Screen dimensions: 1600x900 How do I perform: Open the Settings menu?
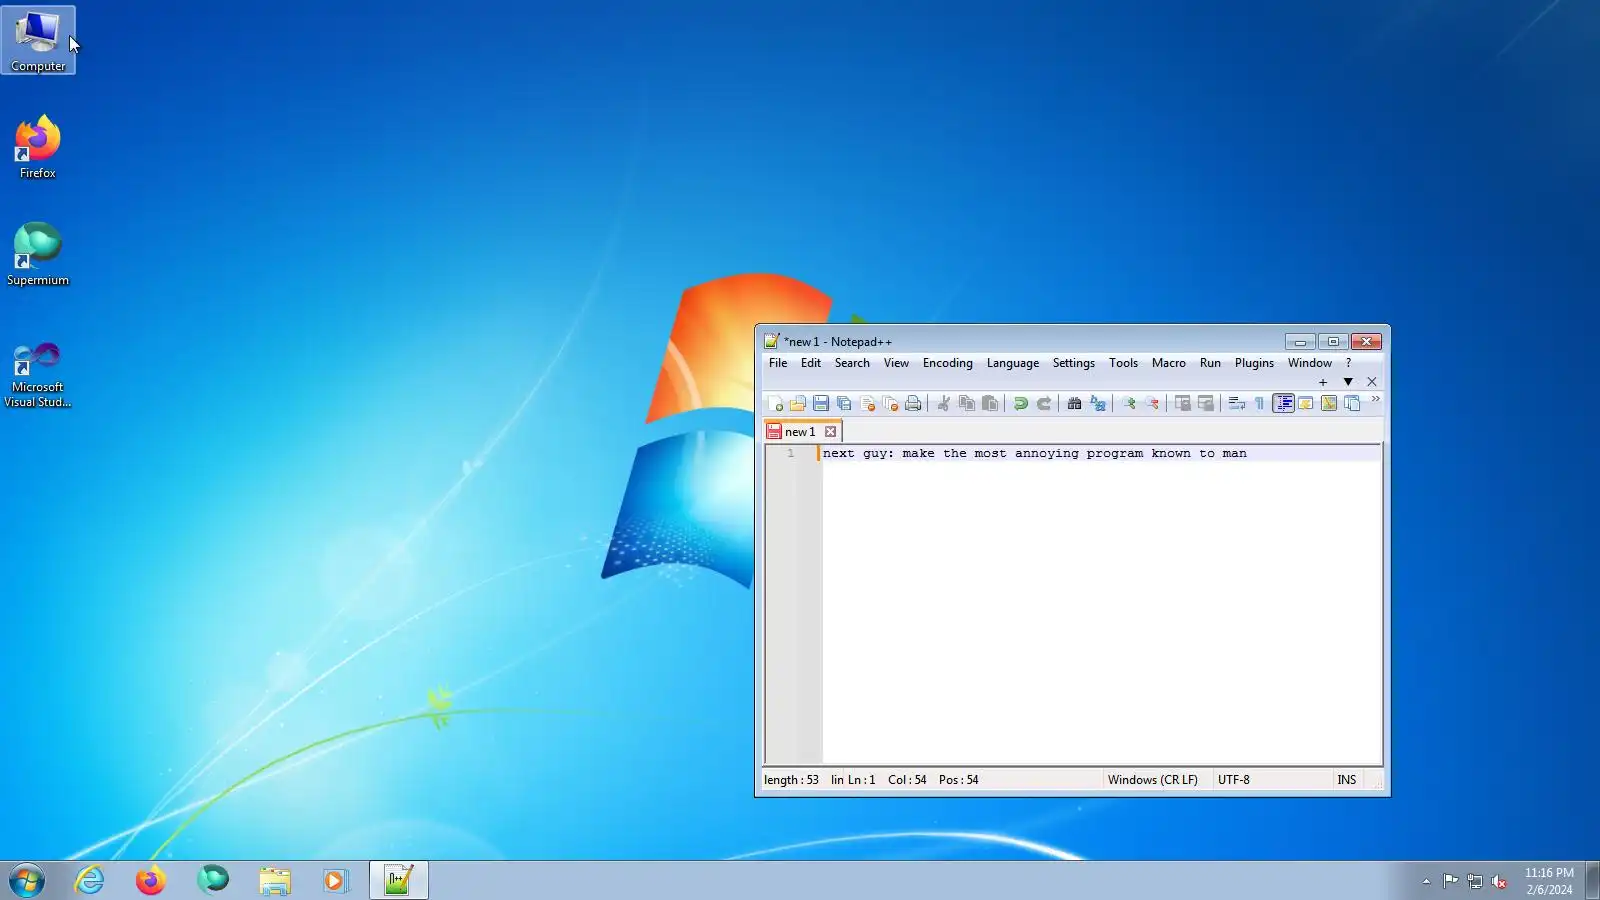(1074, 363)
